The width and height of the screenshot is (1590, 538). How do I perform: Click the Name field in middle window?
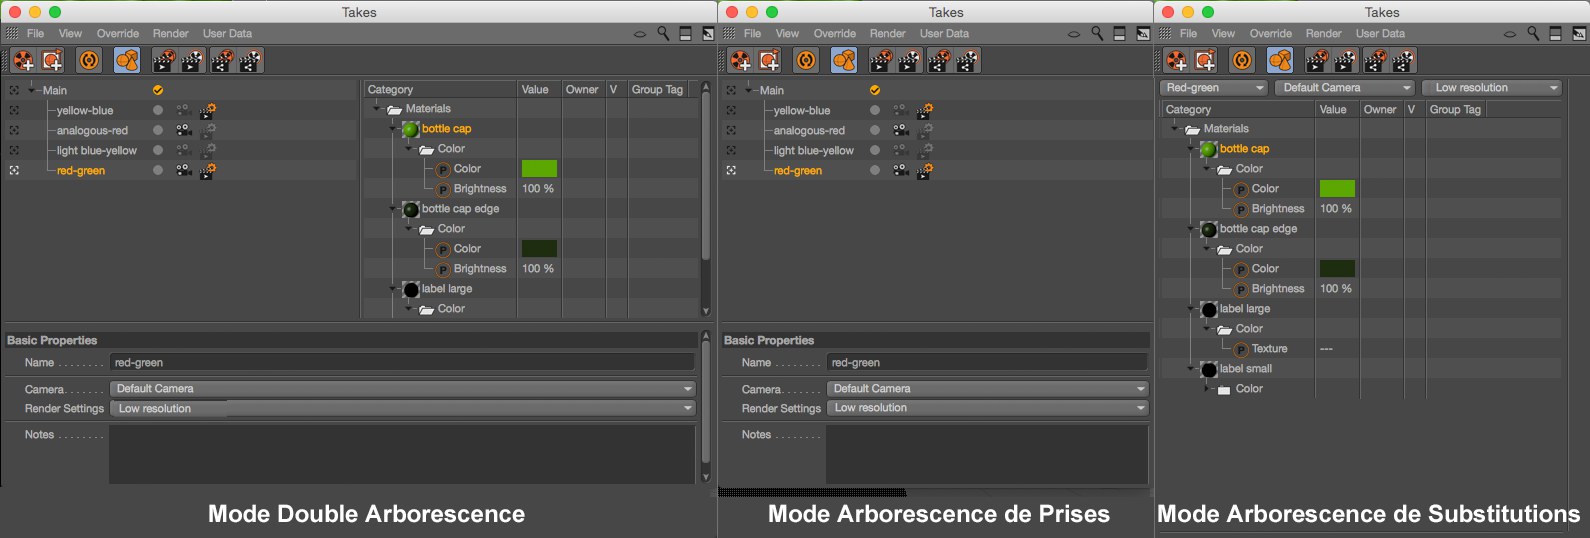click(986, 363)
